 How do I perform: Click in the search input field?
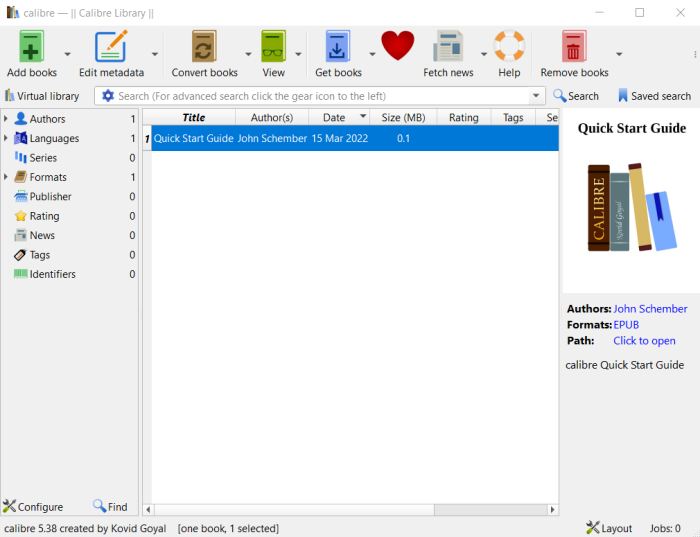(322, 96)
